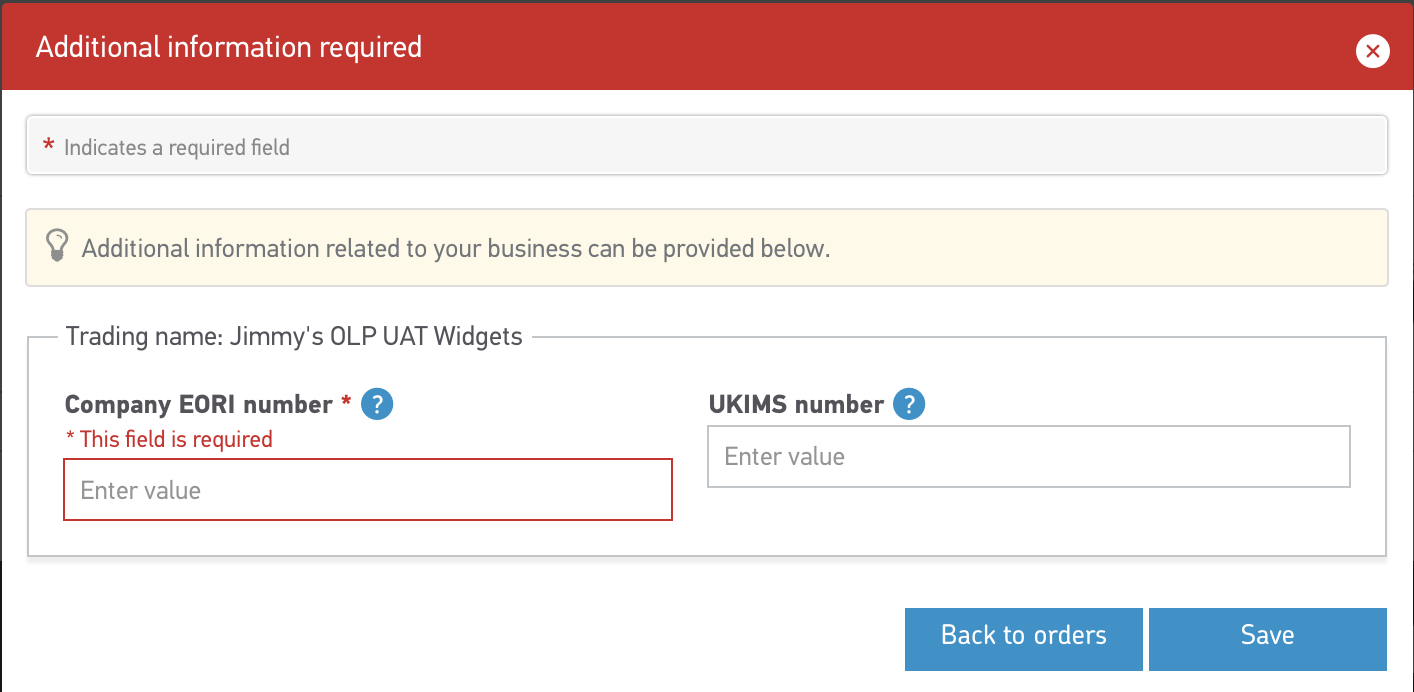
Task: Save the additional information form
Action: tap(1267, 636)
